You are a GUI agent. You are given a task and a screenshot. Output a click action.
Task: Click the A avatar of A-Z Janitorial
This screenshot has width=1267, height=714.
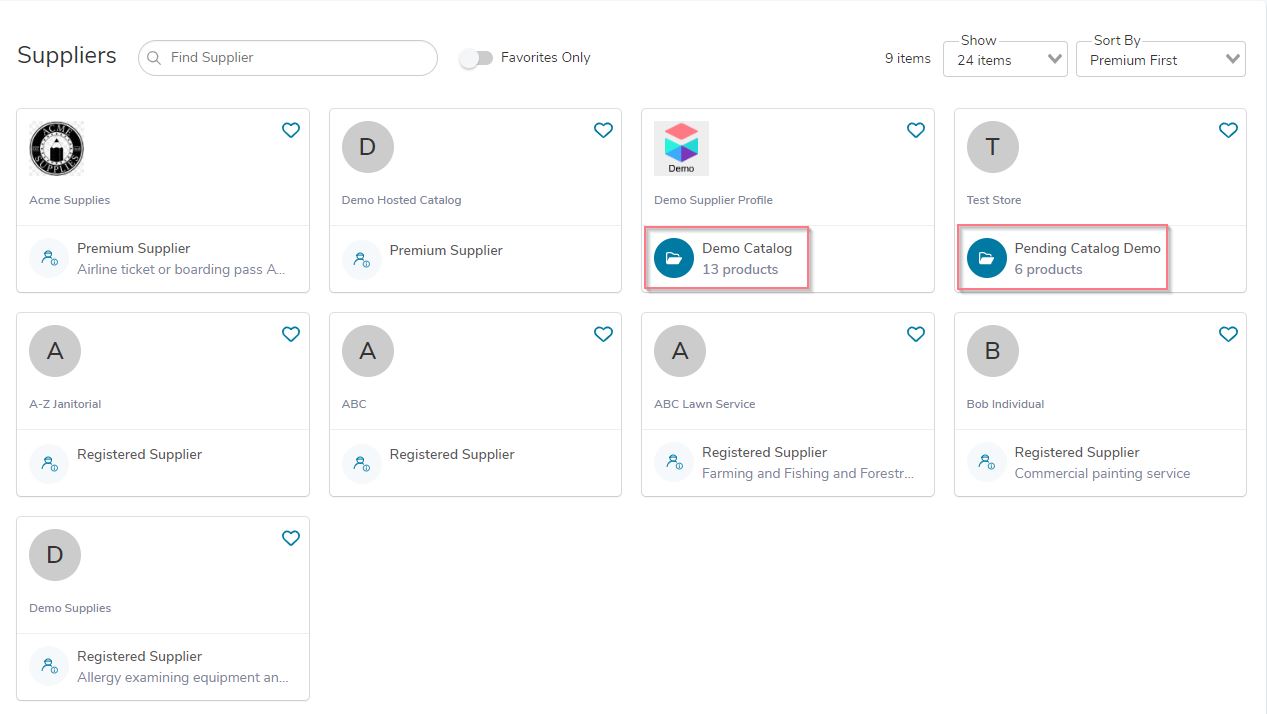coord(55,351)
